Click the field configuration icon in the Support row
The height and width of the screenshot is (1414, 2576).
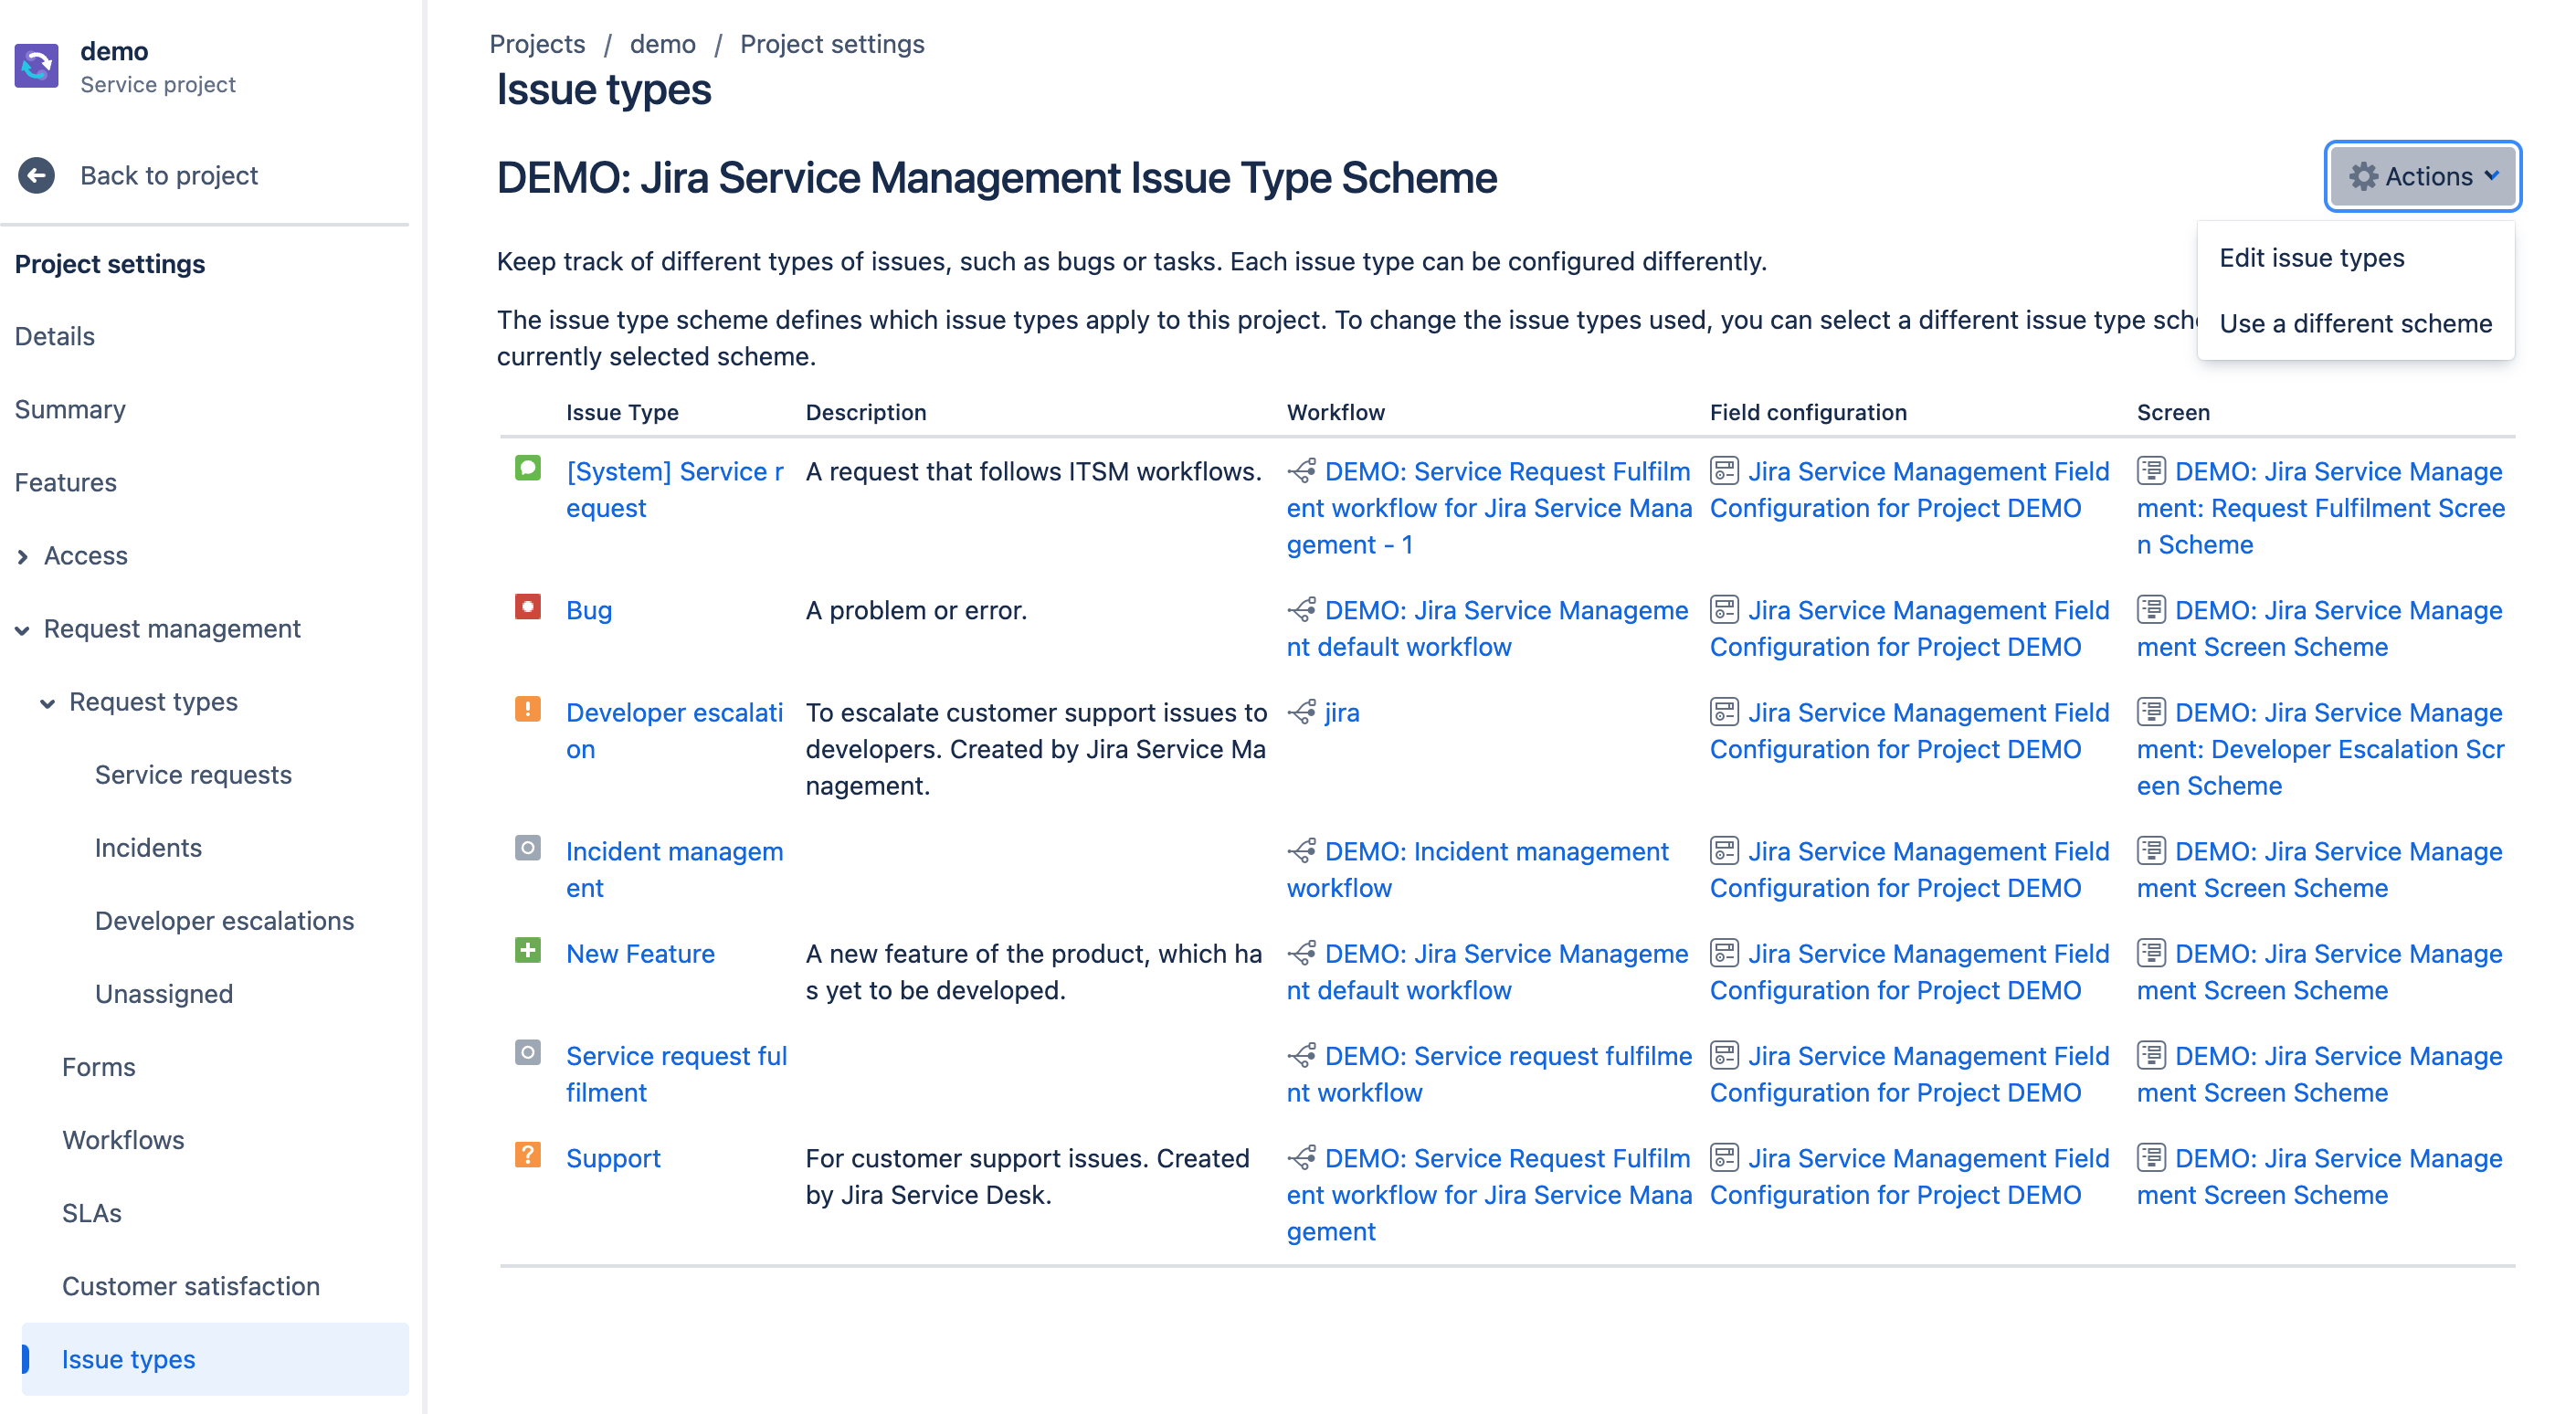coord(1725,1157)
